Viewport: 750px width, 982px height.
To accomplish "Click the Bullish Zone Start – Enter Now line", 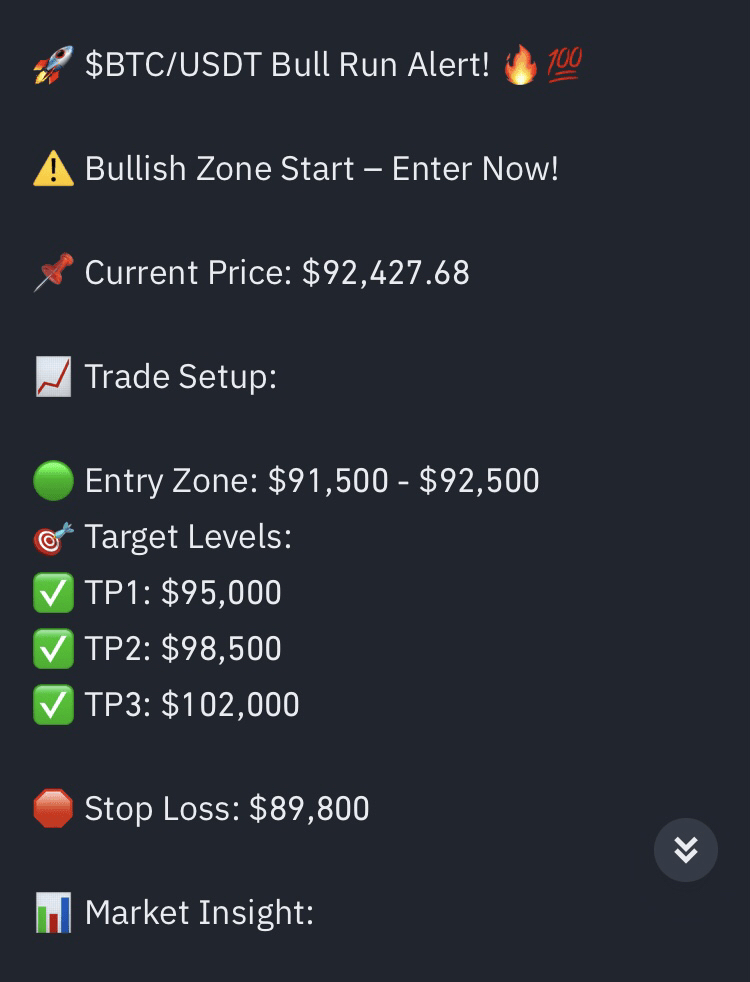I will [321, 169].
